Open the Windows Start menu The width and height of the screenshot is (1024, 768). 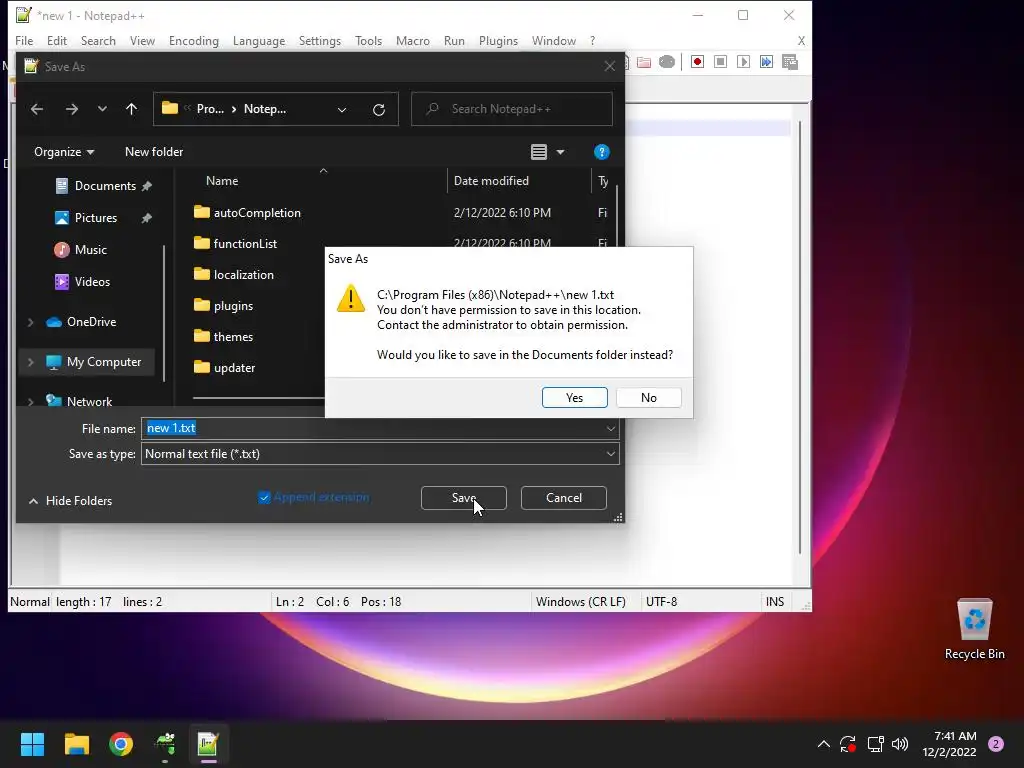(32, 744)
